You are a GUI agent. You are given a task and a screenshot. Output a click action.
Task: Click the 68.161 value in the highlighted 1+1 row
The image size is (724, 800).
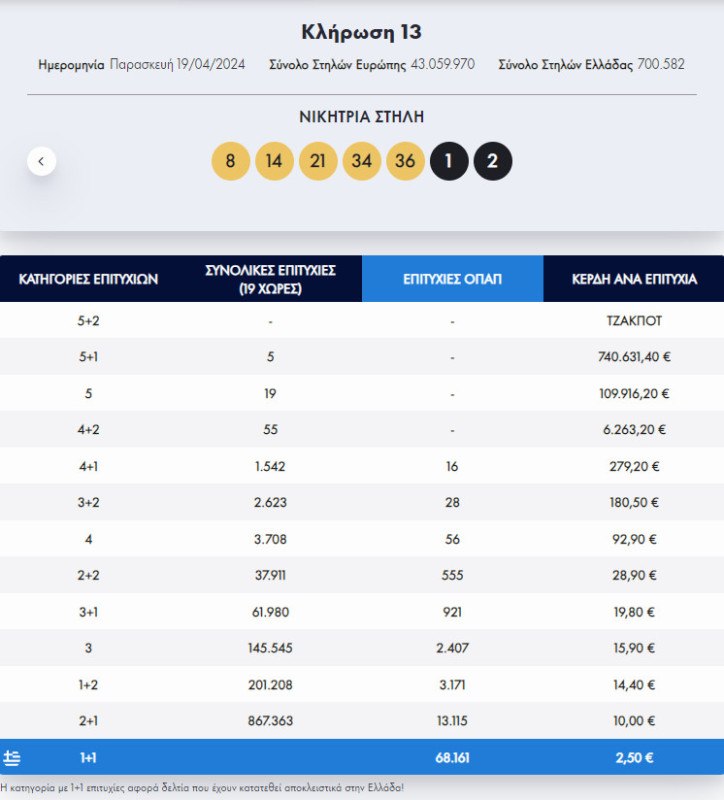tap(452, 757)
